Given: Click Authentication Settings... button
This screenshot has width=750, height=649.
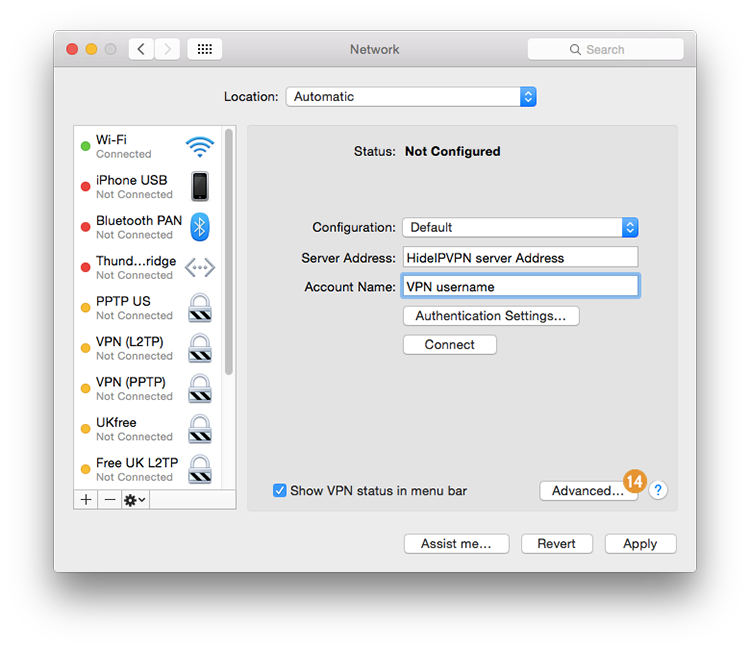Looking at the screenshot, I should click(x=491, y=316).
